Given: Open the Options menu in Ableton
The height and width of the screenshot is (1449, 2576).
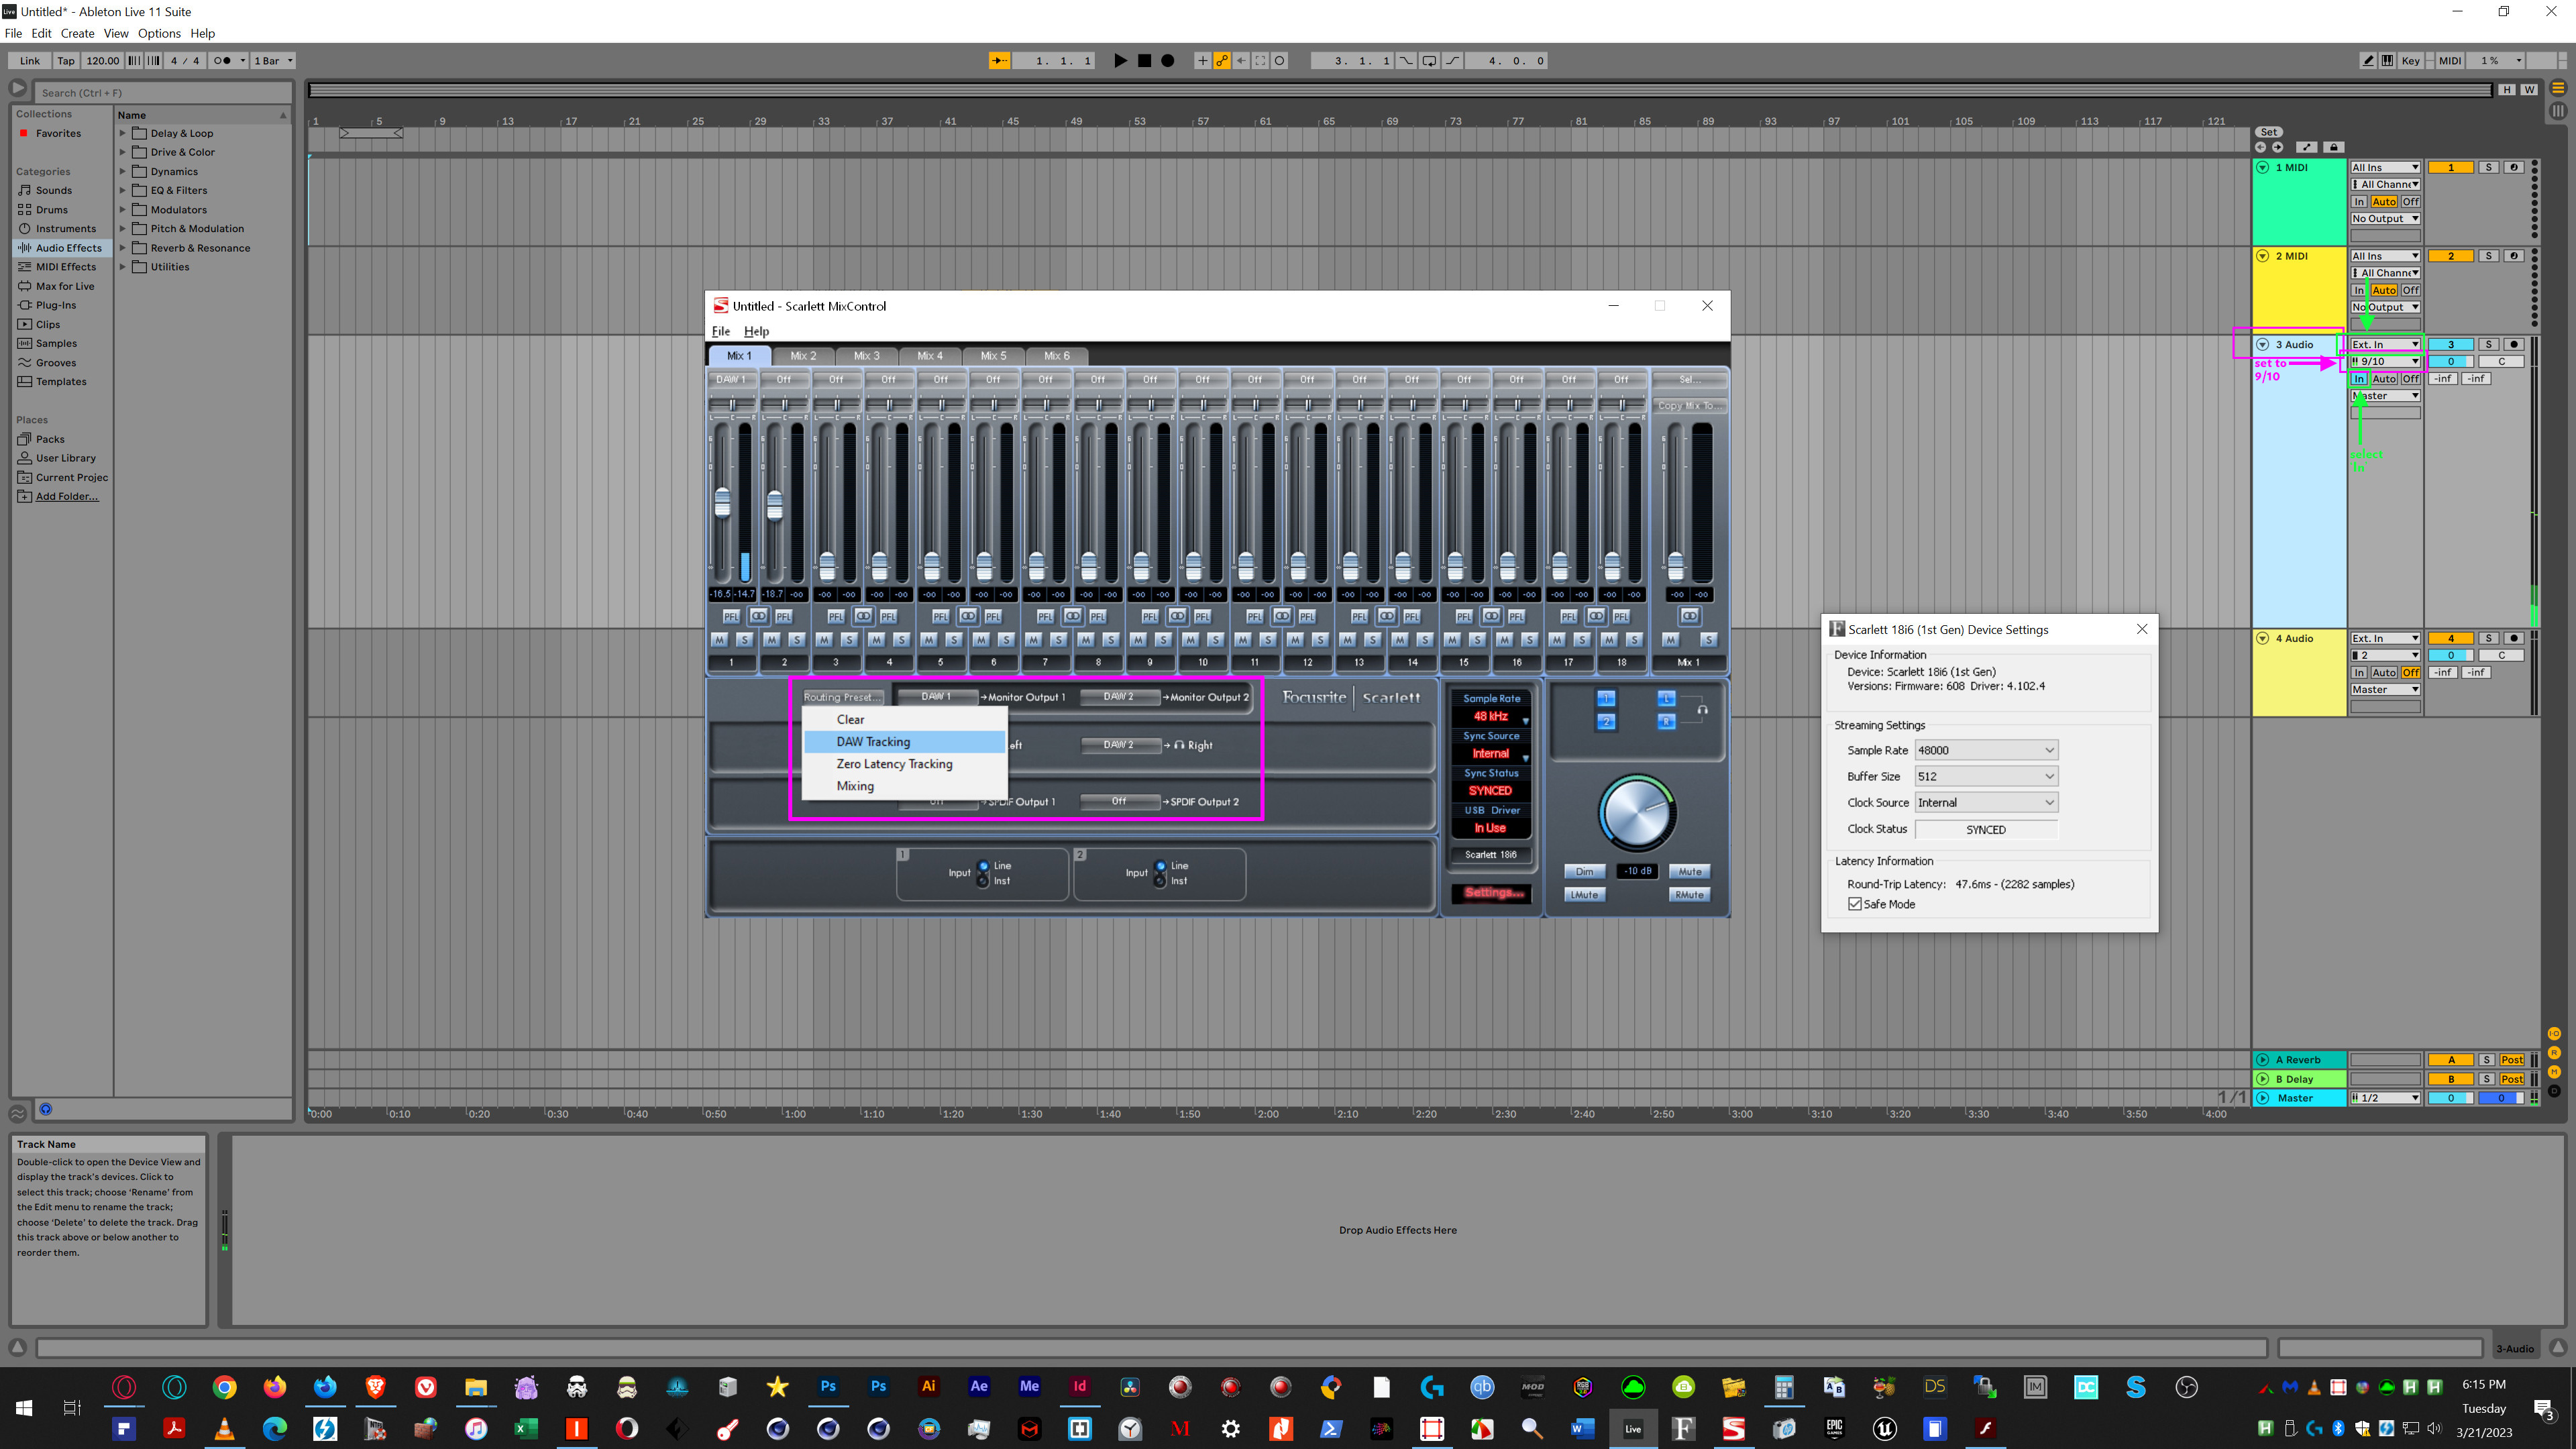Looking at the screenshot, I should 159,33.
